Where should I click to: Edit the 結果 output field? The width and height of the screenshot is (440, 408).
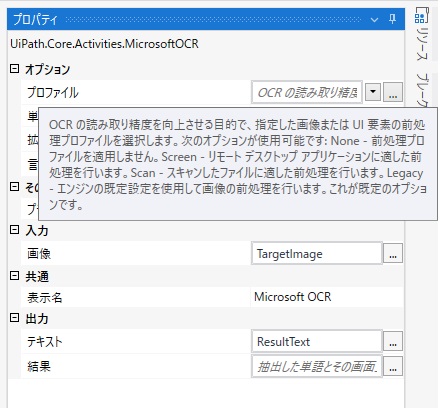(x=317, y=366)
